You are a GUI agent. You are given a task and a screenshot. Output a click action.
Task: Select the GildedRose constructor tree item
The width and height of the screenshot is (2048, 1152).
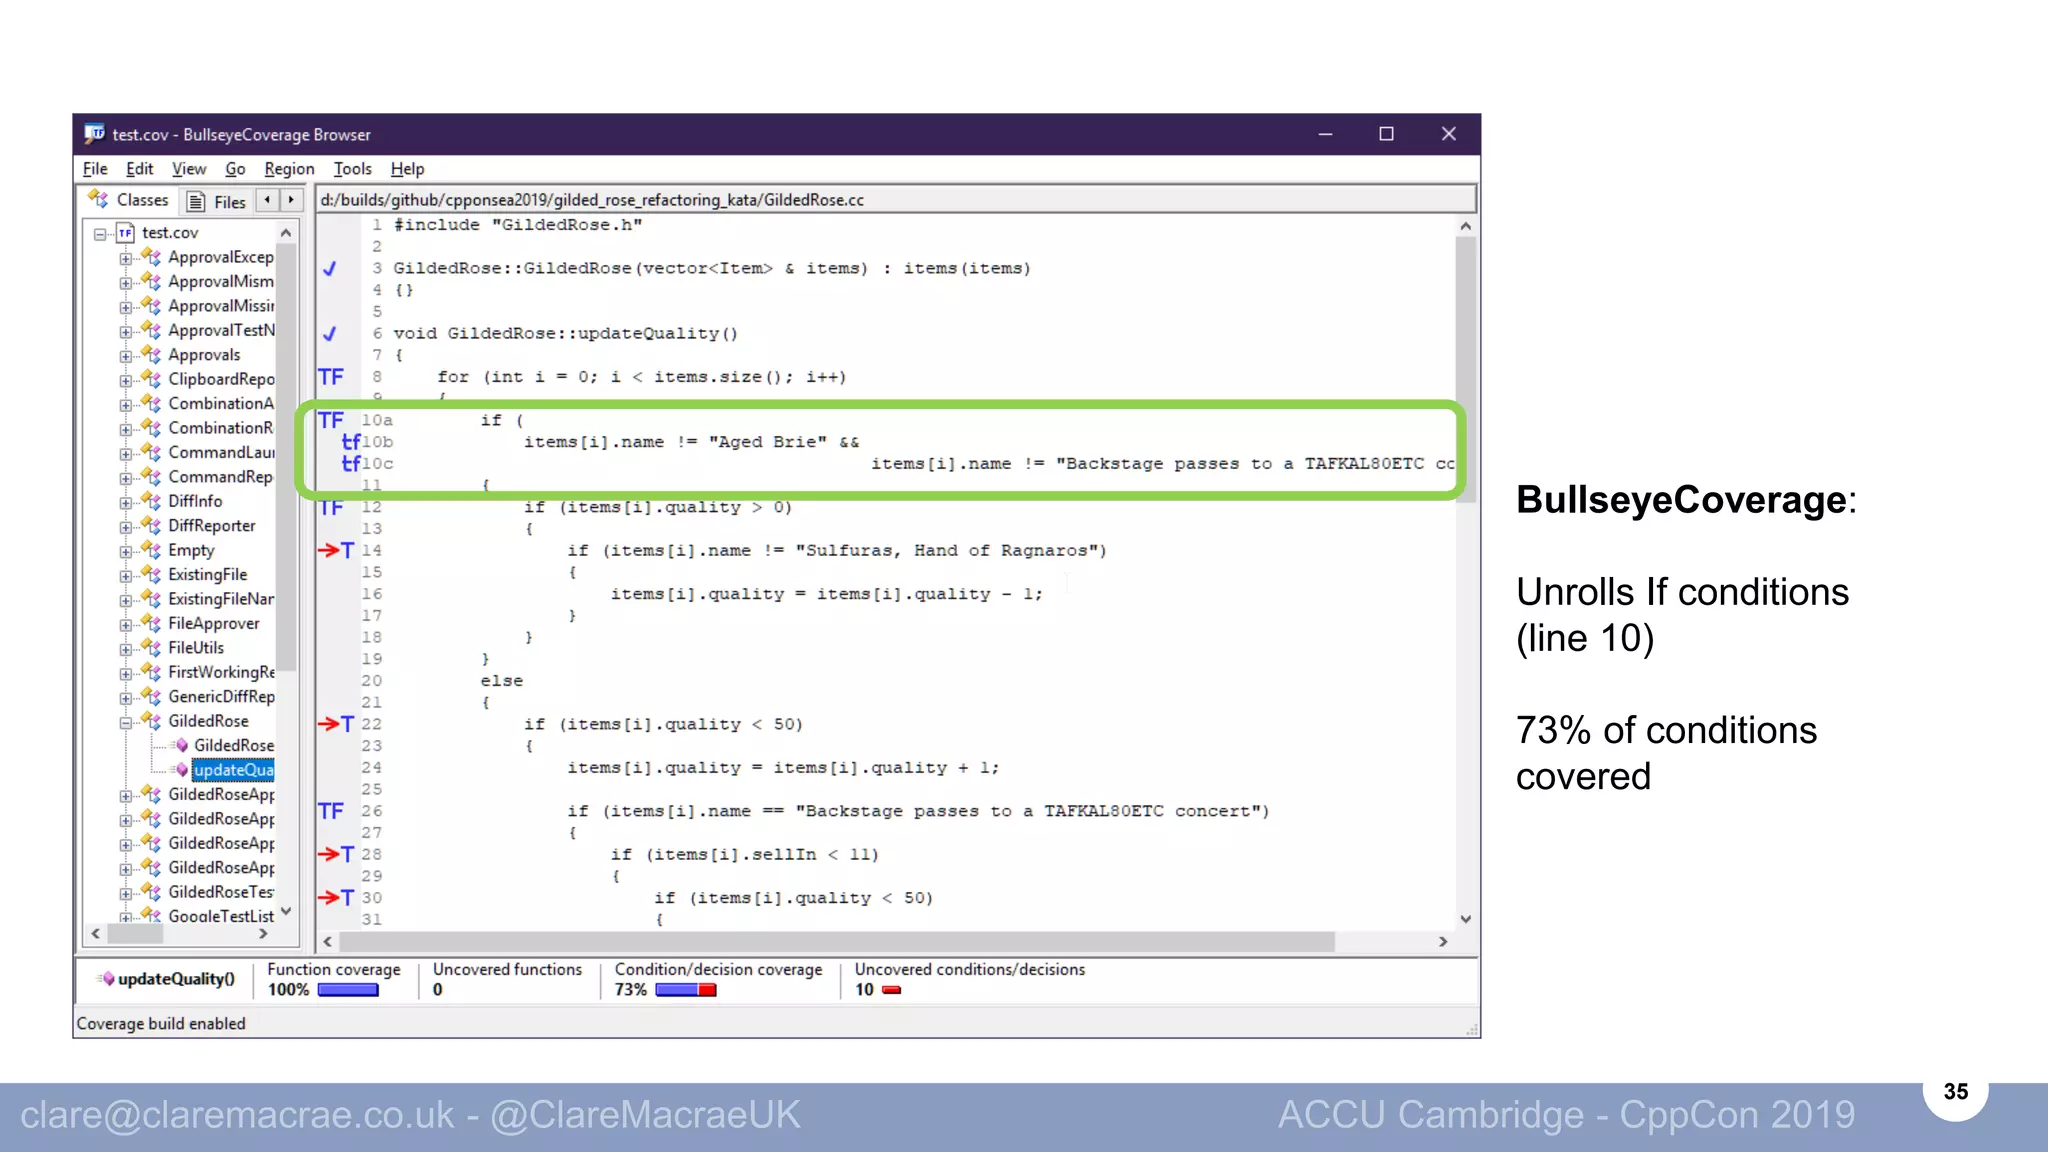(234, 745)
